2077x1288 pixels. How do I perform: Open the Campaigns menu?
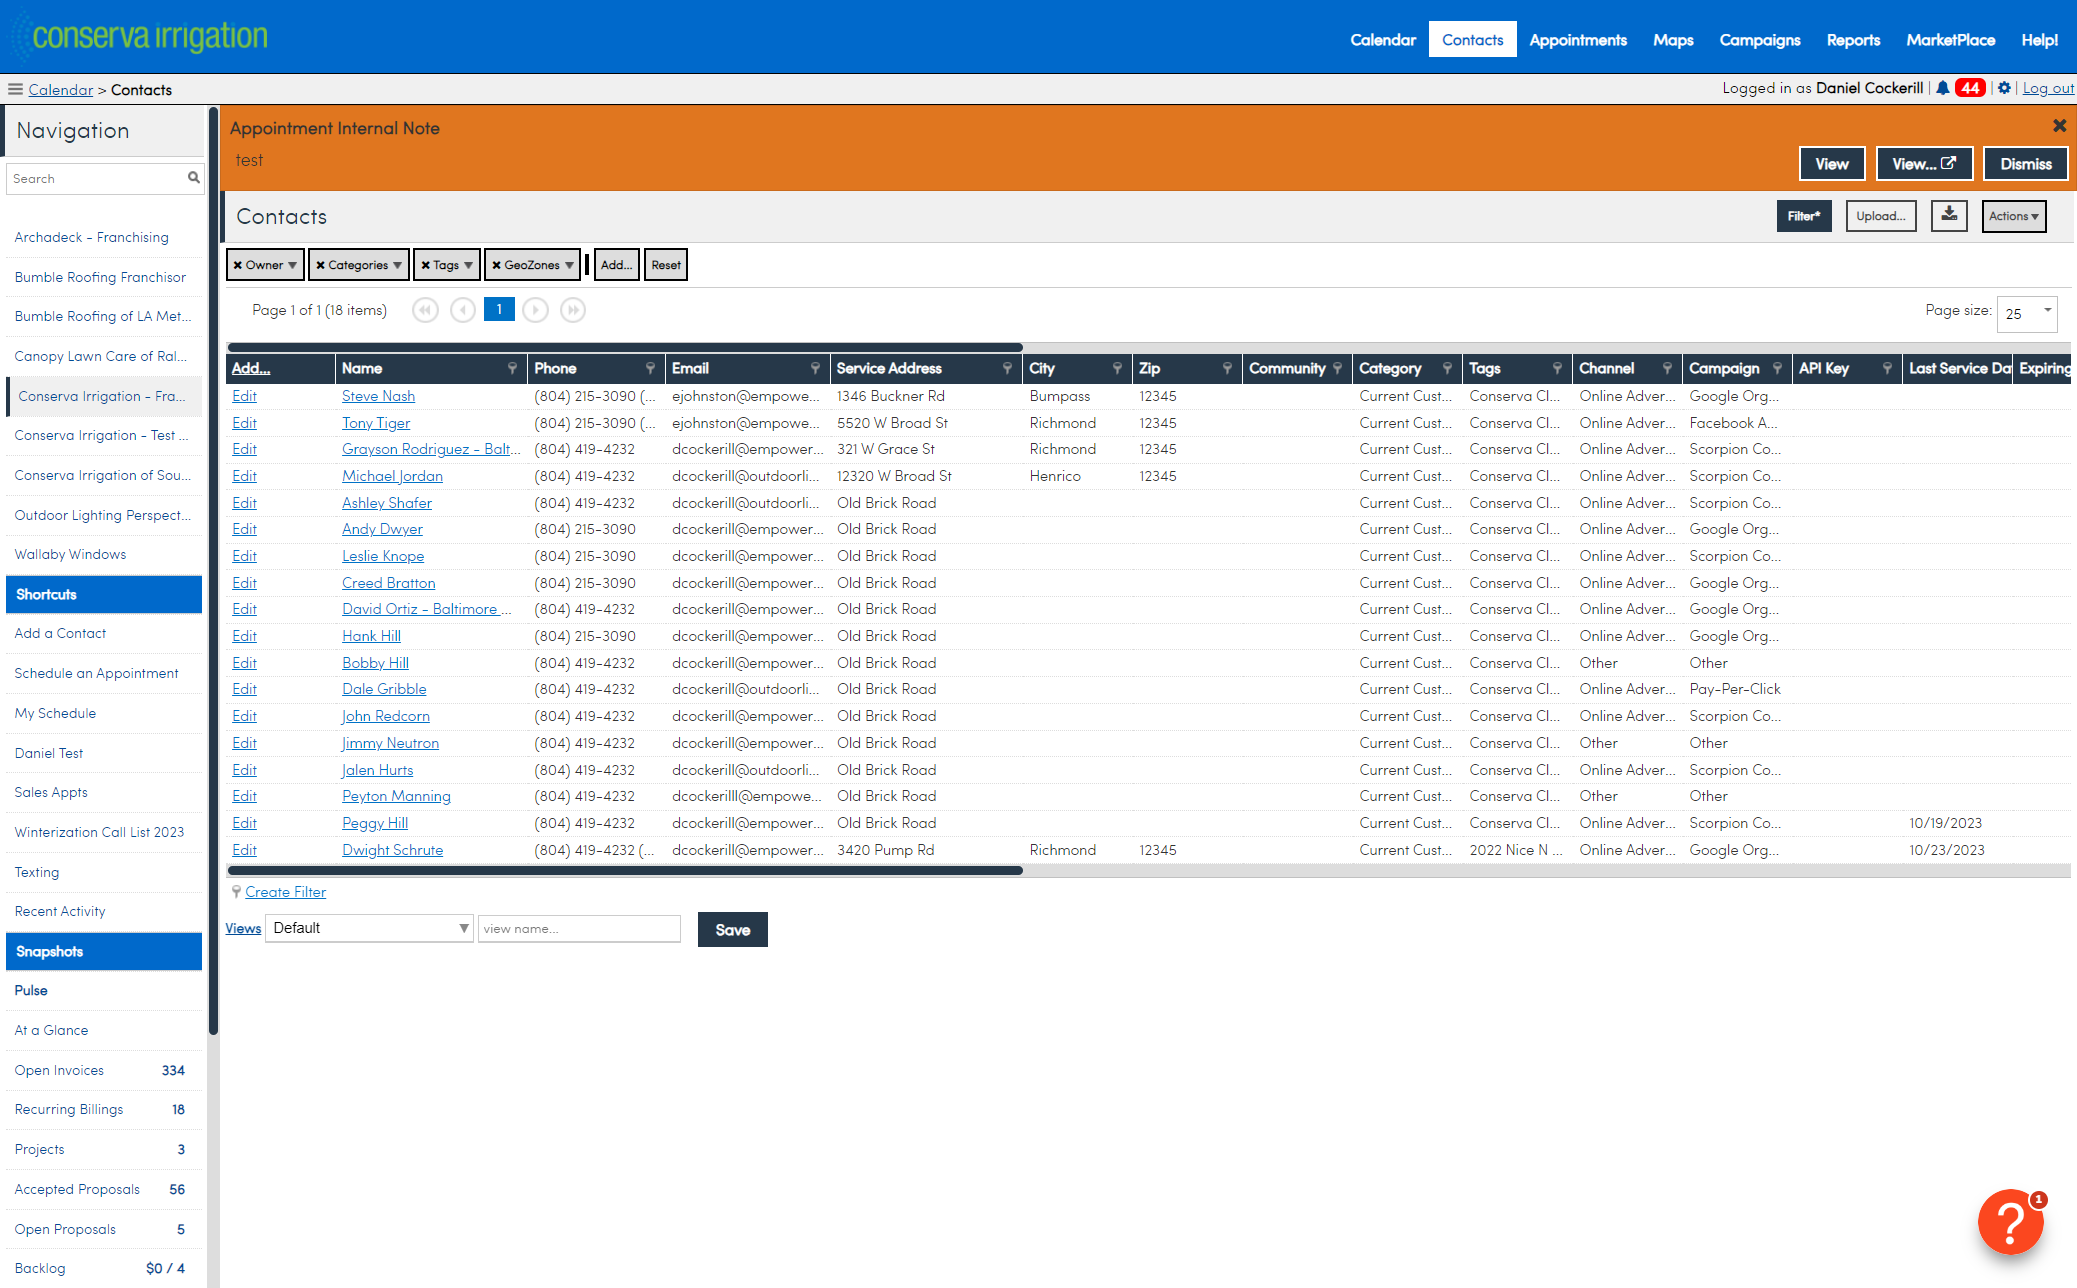[1760, 40]
